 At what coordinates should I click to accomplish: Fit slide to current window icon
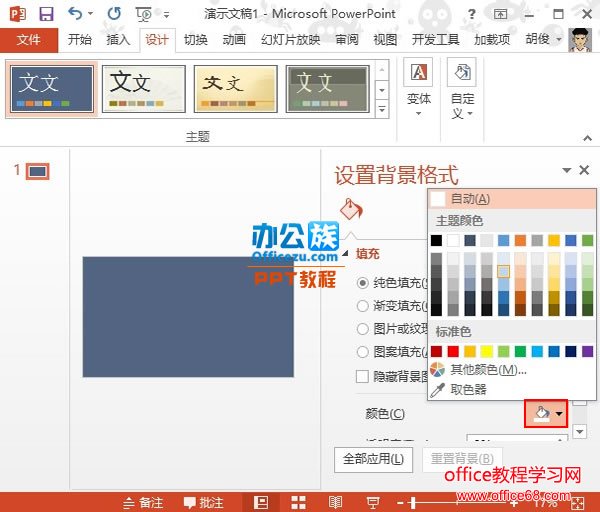577,503
